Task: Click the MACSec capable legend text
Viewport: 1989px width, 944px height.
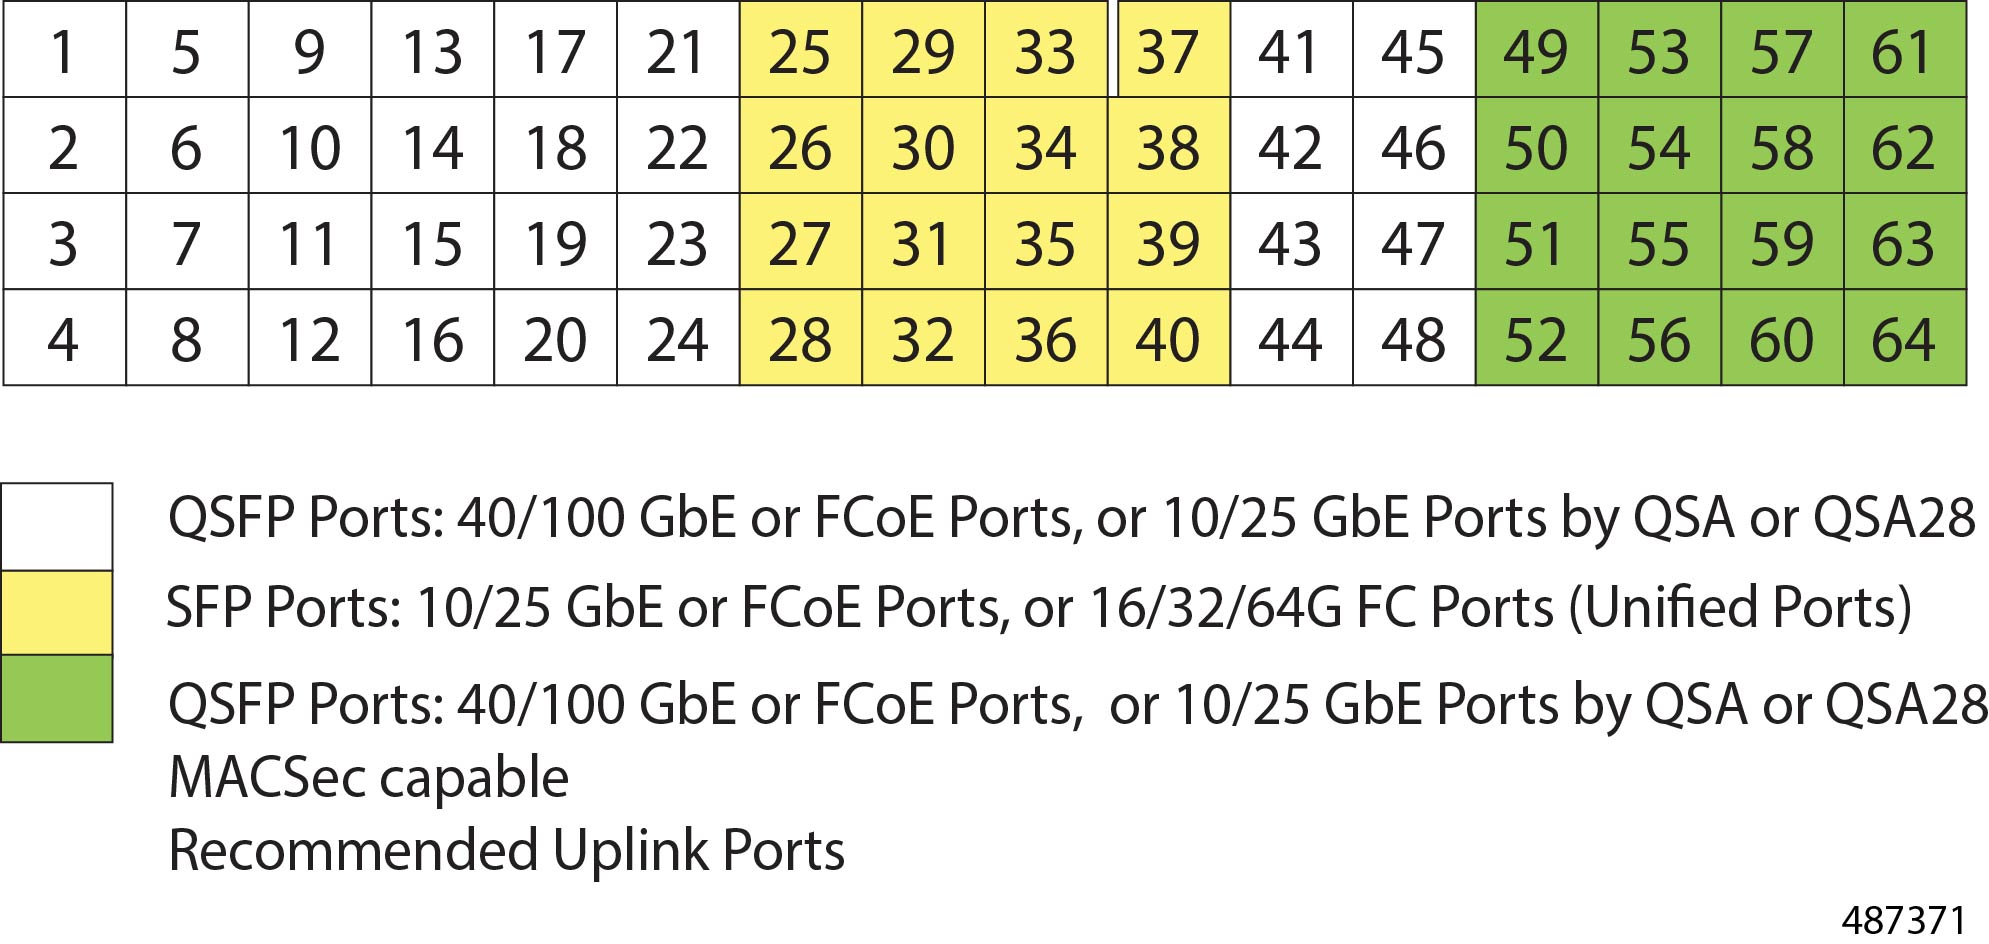Action: (369, 778)
